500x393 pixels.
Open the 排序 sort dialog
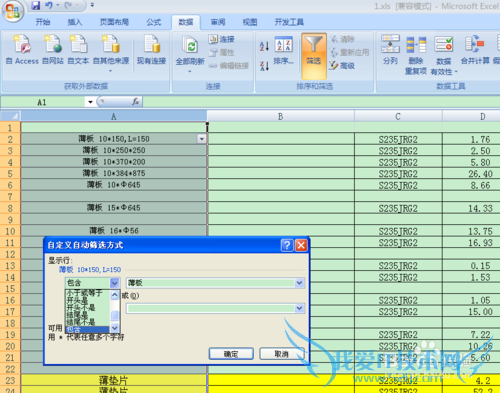(x=284, y=50)
